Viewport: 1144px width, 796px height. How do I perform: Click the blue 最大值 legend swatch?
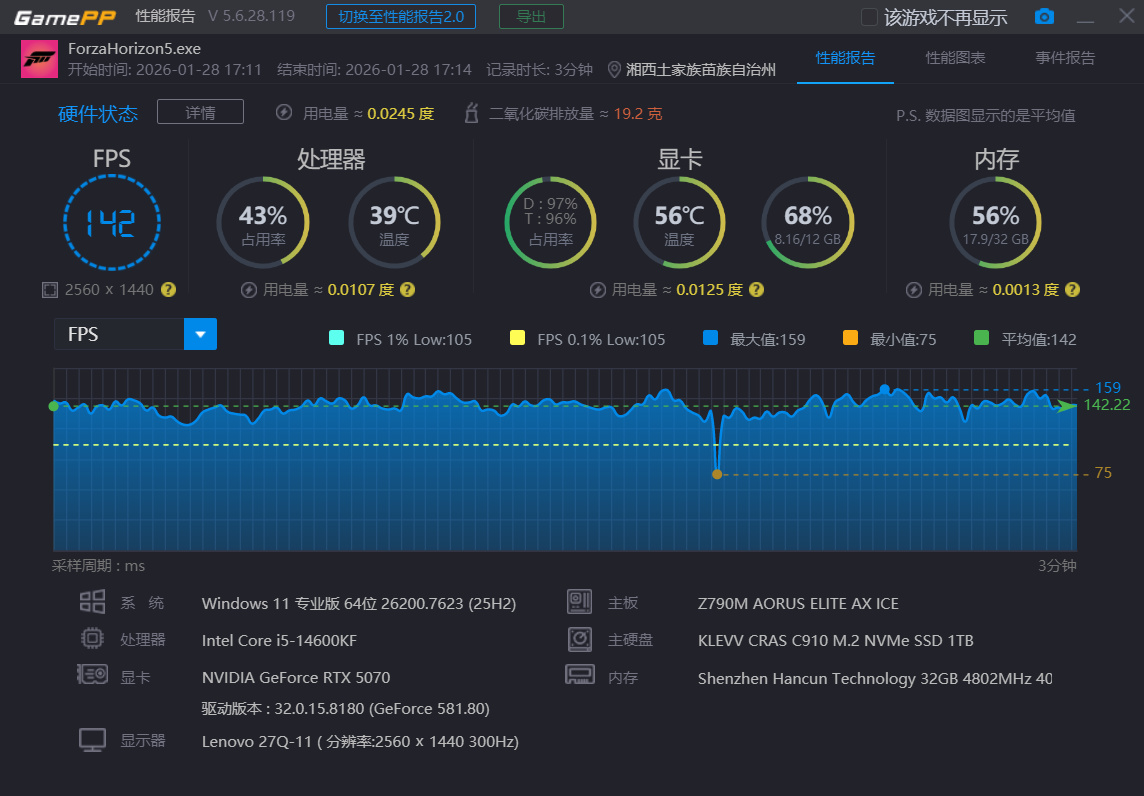coord(710,338)
